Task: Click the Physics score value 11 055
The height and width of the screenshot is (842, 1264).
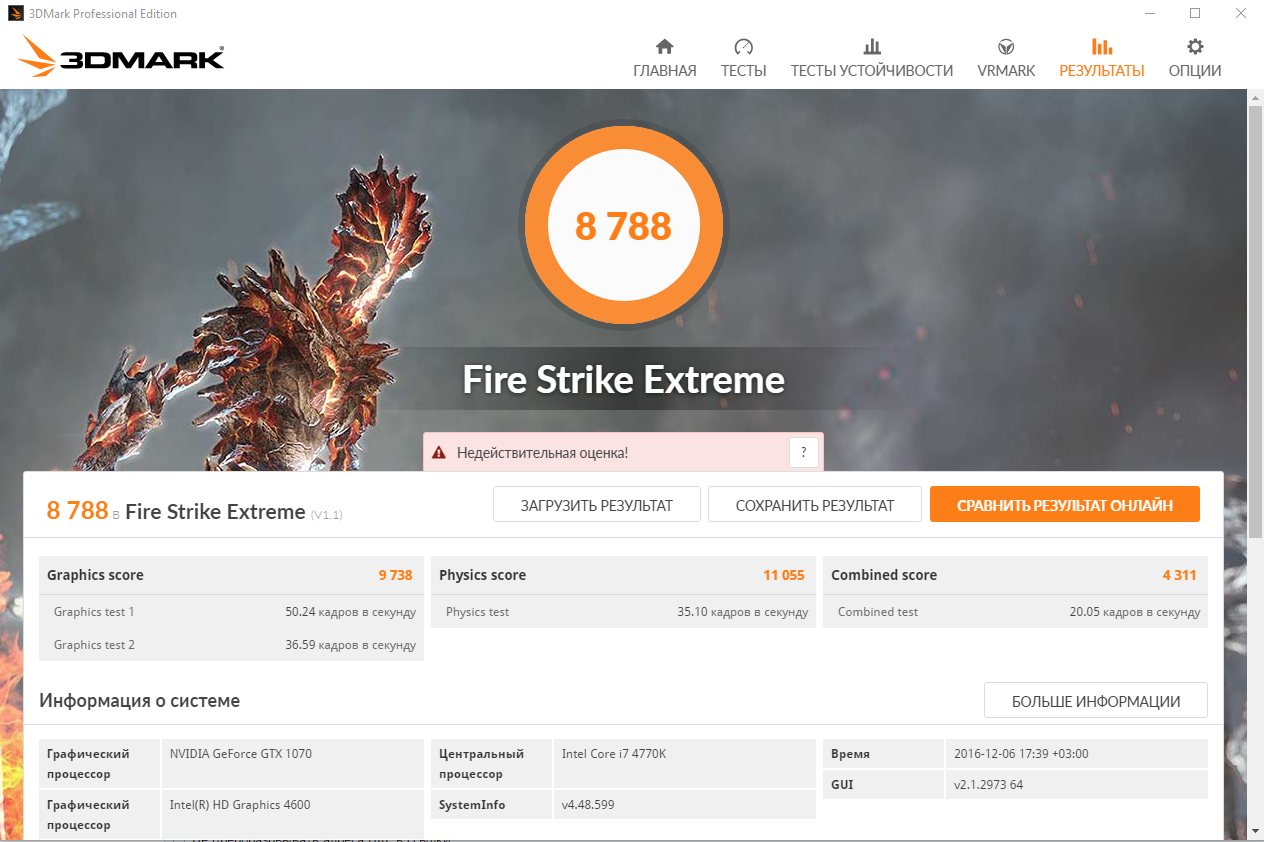Action: (784, 575)
